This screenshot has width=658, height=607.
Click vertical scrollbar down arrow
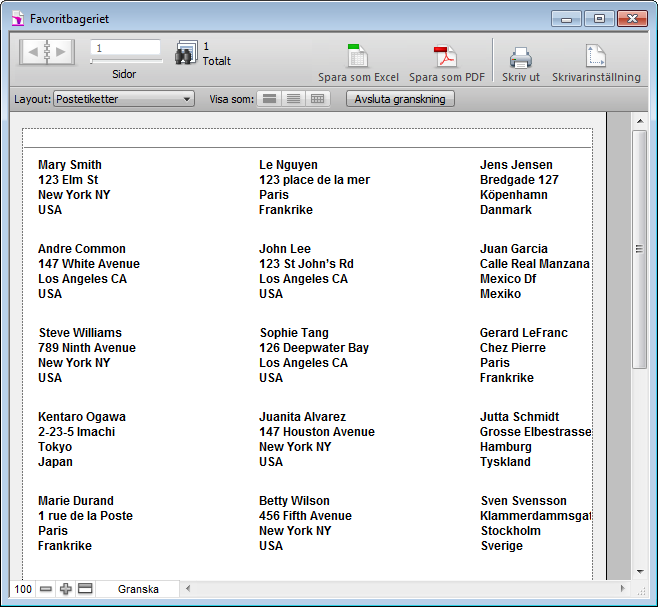(640, 572)
